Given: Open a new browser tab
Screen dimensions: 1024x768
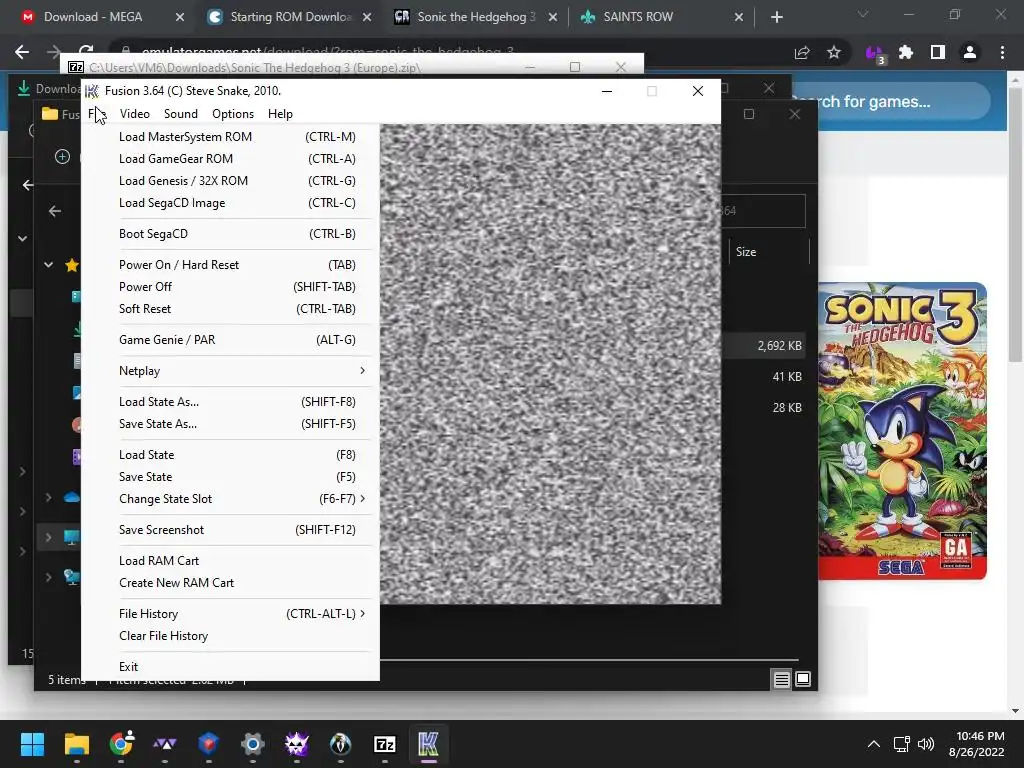Looking at the screenshot, I should coord(776,17).
